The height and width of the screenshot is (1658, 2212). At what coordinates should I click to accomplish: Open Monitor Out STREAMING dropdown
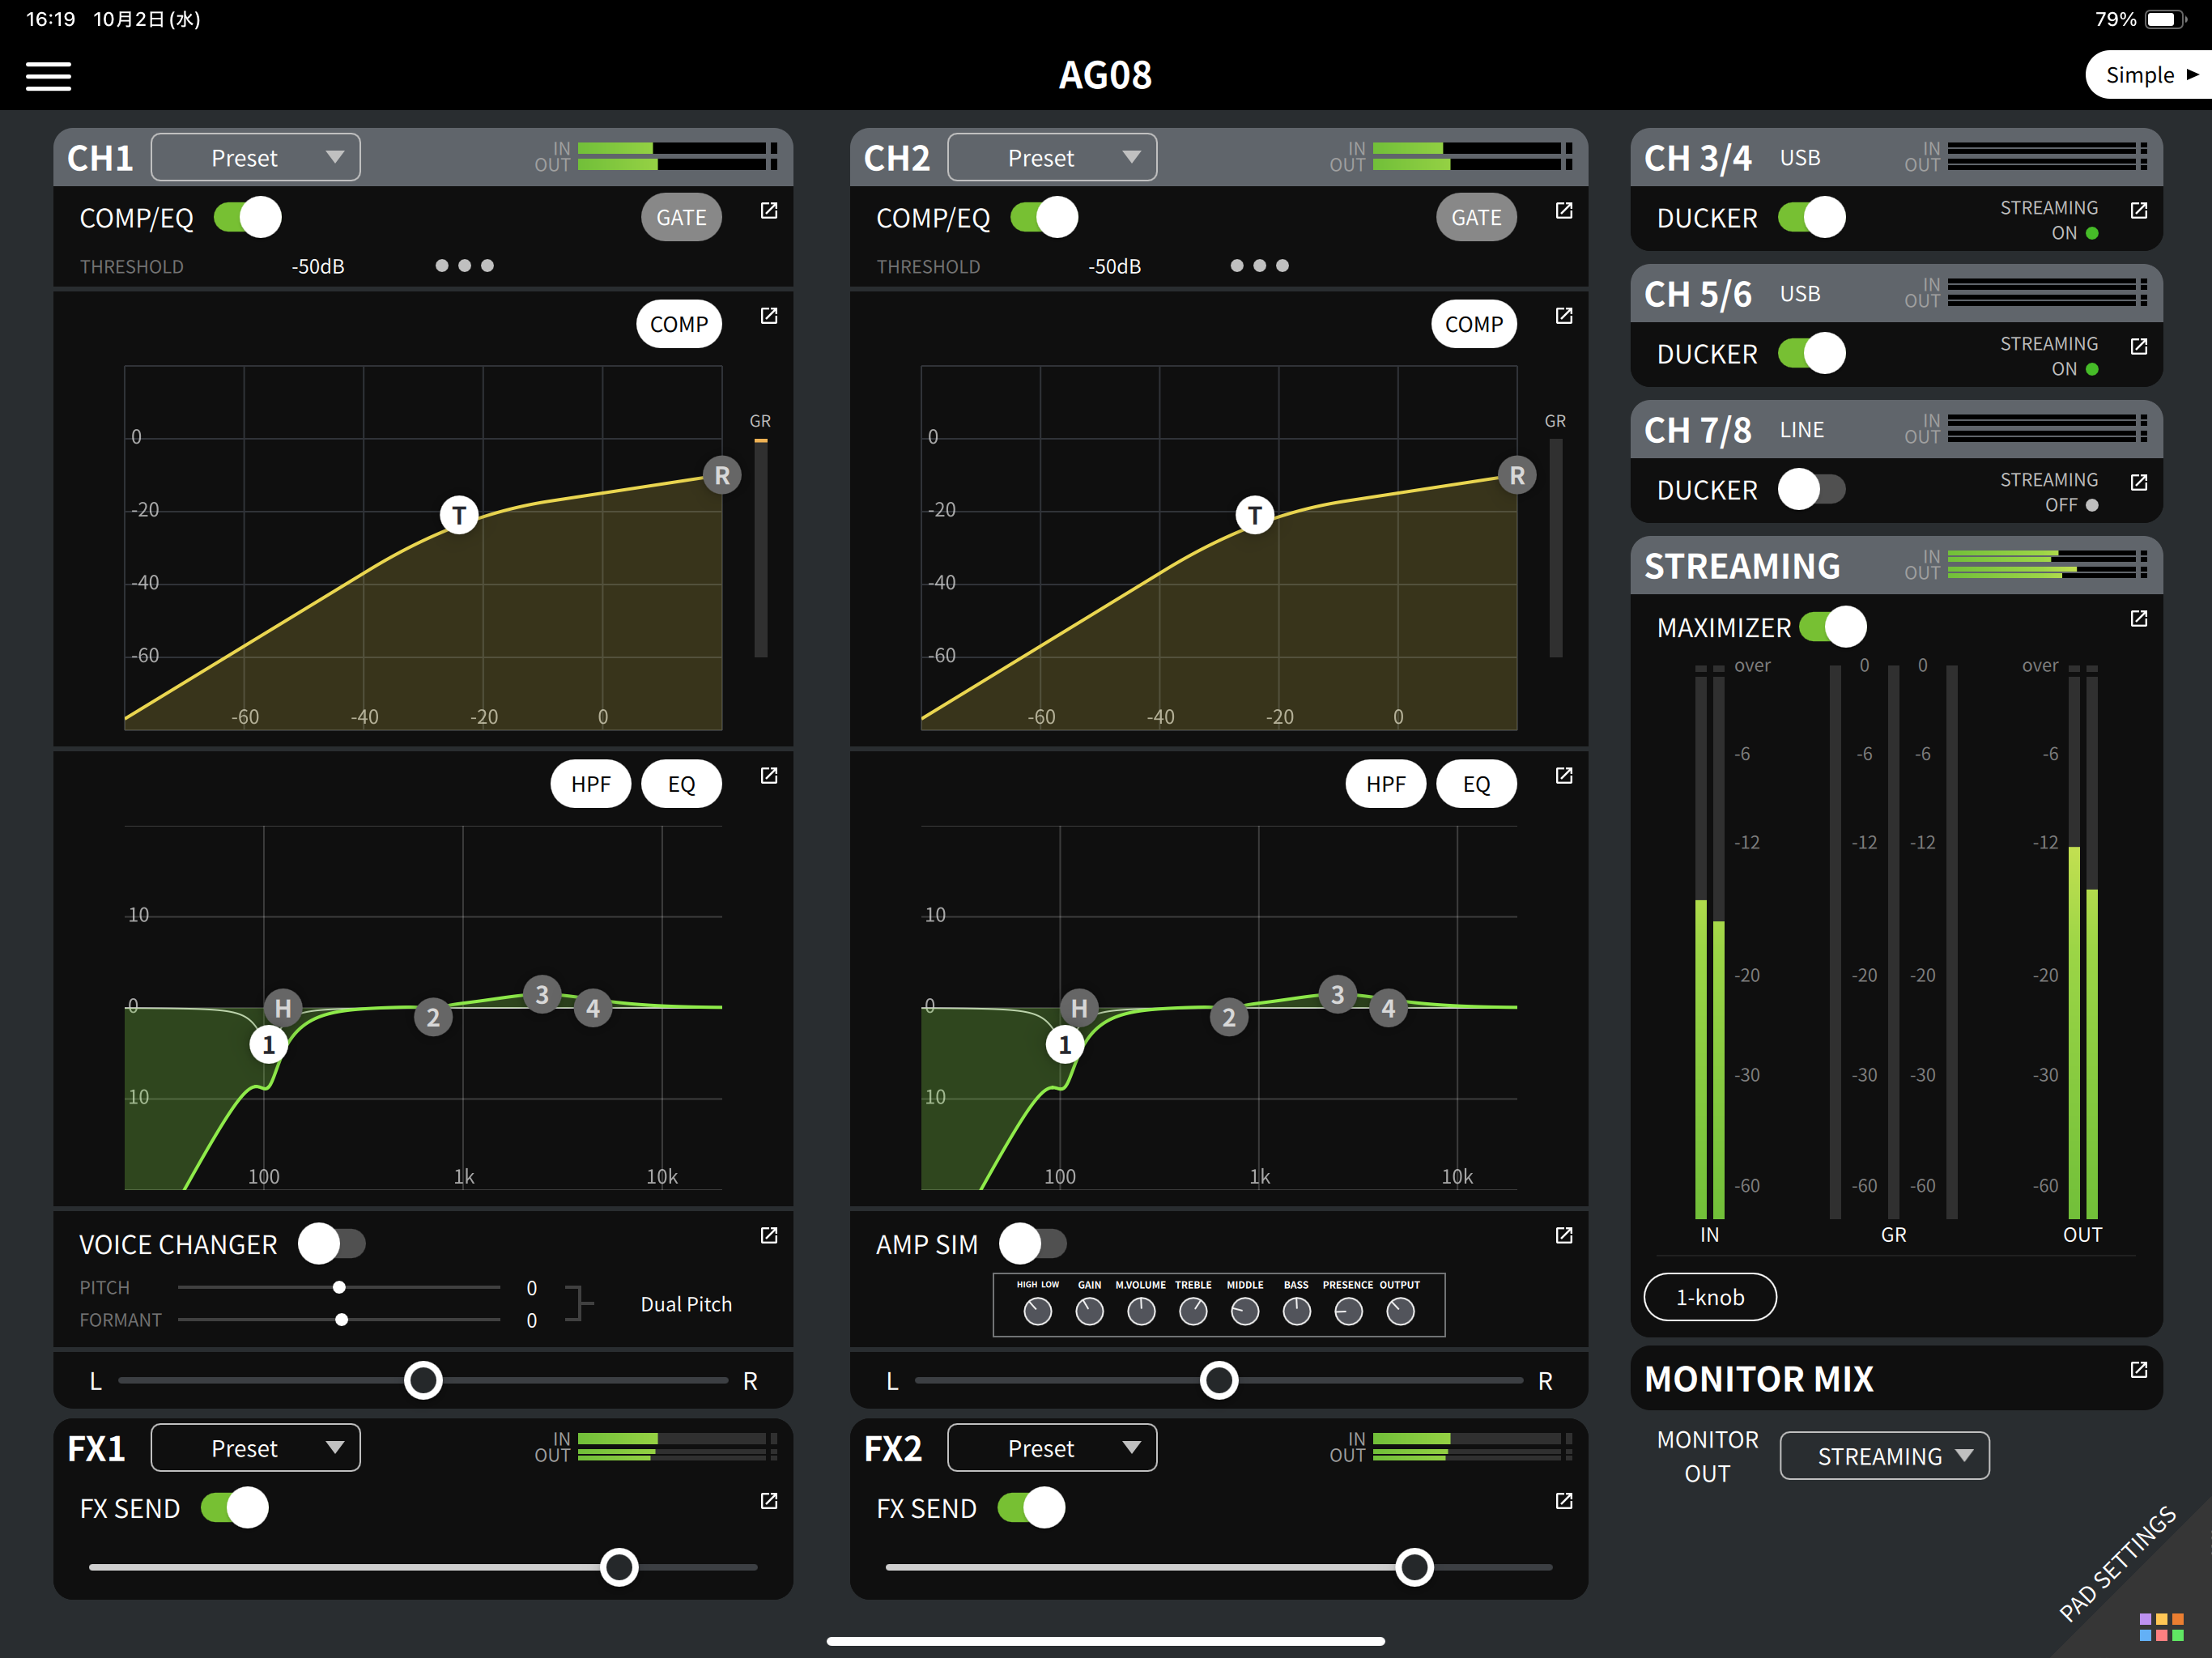(1884, 1455)
